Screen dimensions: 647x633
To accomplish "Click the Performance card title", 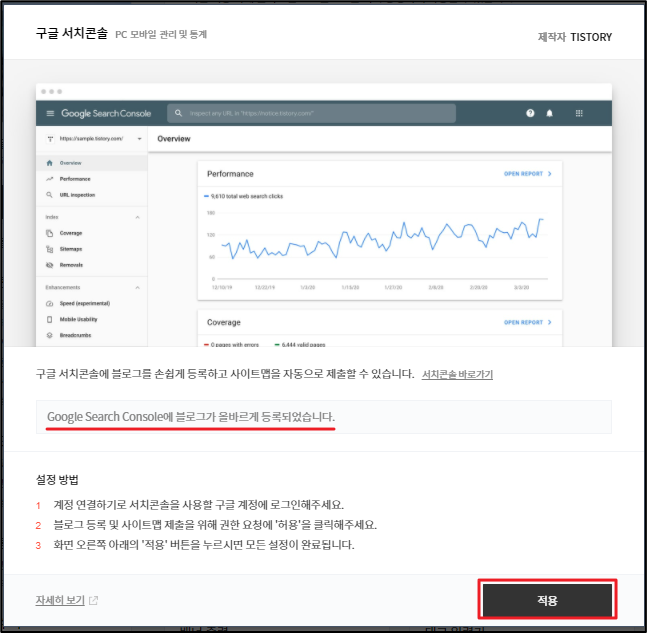I will tap(230, 174).
